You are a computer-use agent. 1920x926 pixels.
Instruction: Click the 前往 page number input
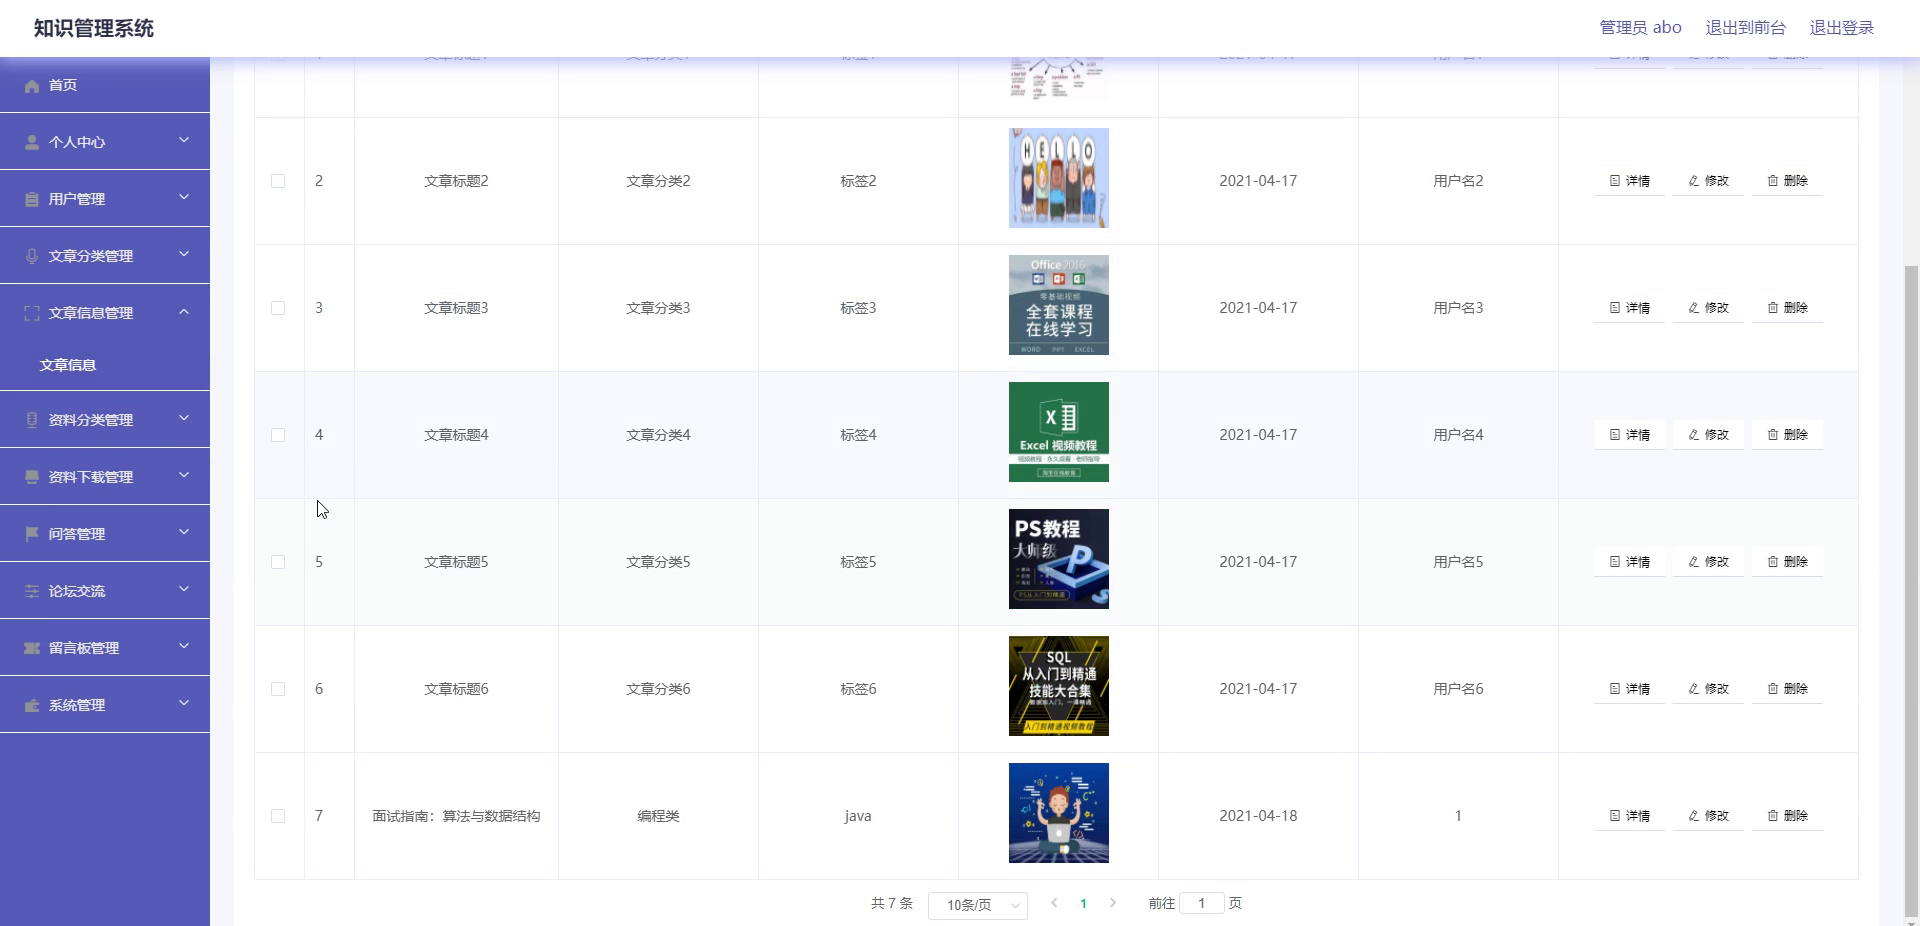point(1202,903)
